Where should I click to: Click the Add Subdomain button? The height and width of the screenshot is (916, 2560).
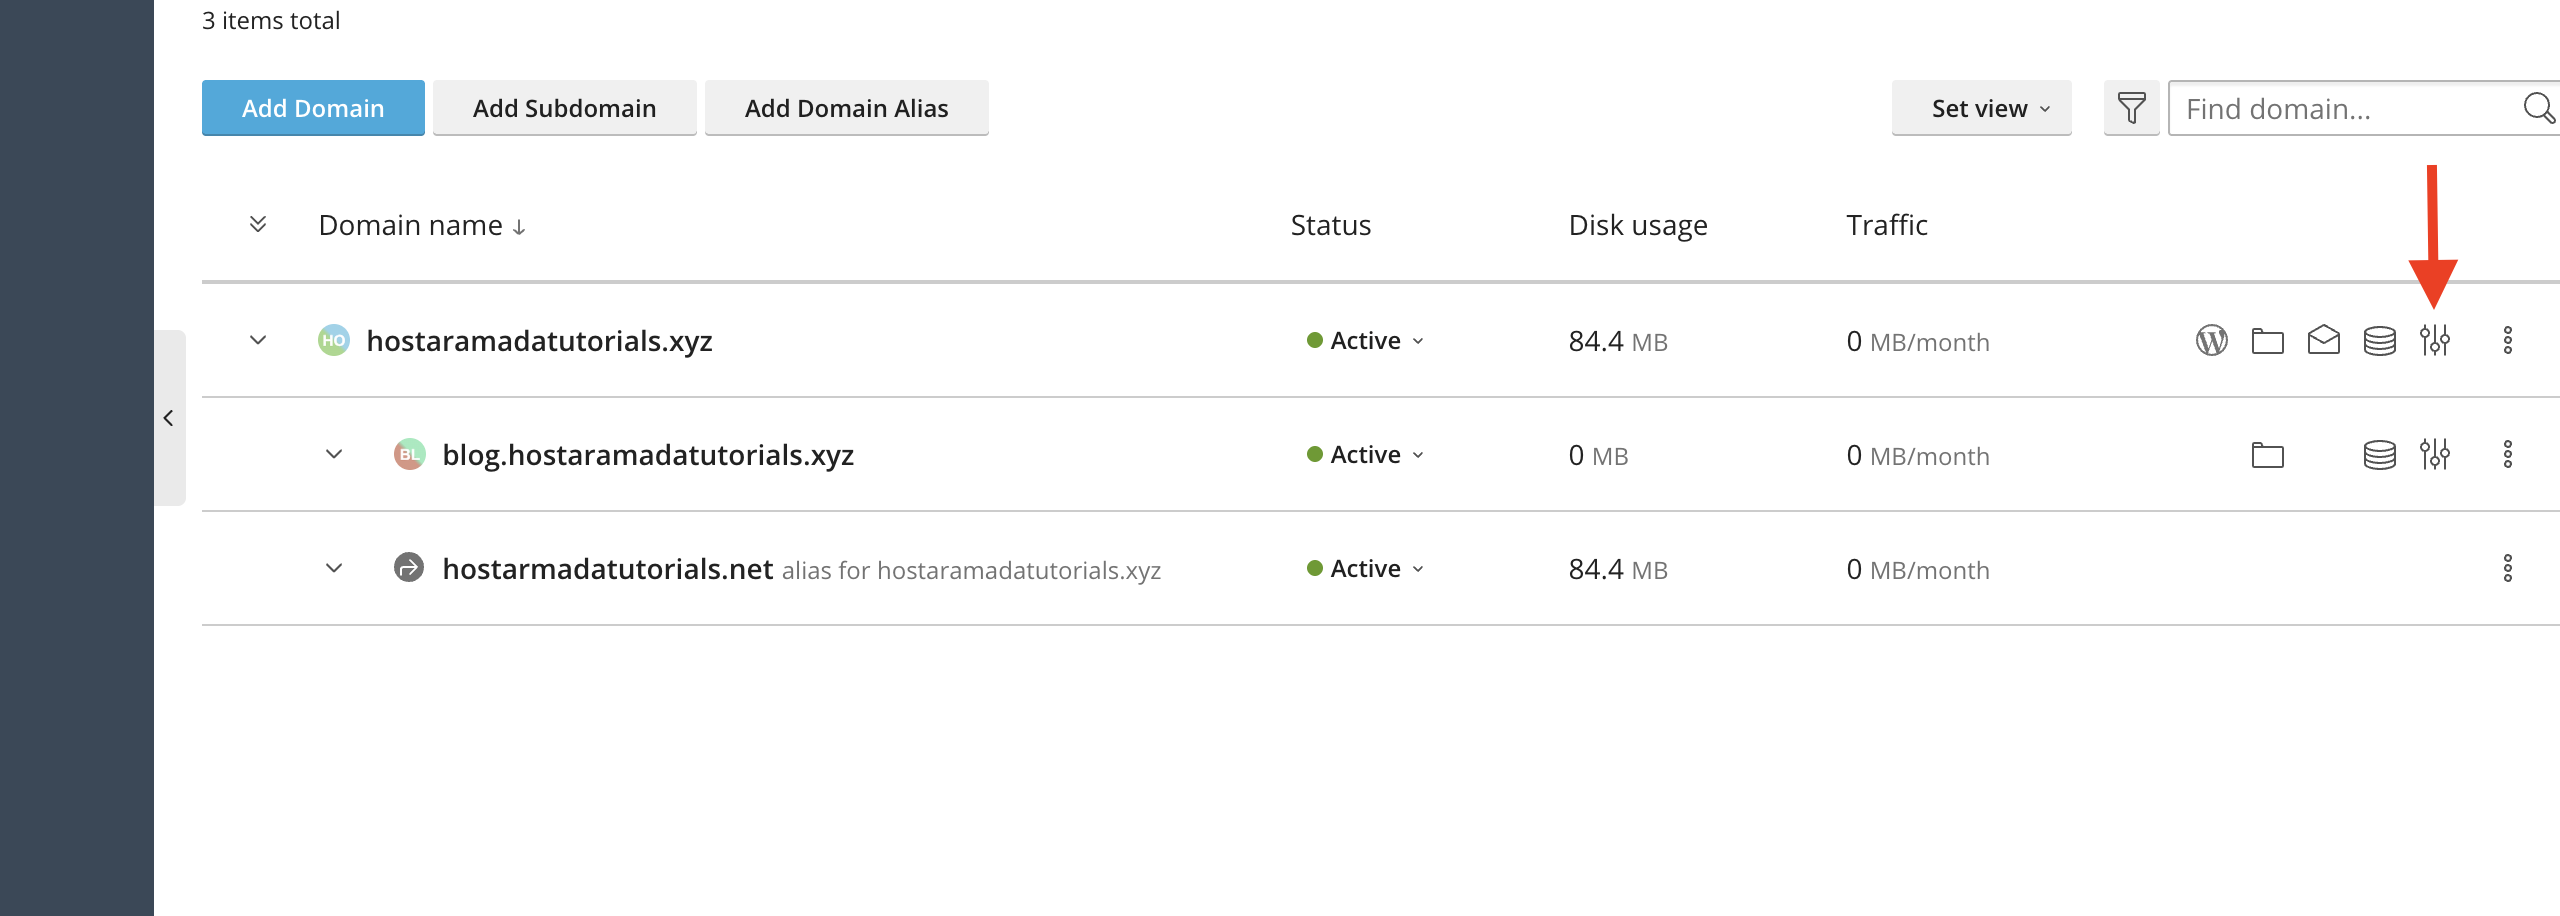pyautogui.click(x=564, y=108)
